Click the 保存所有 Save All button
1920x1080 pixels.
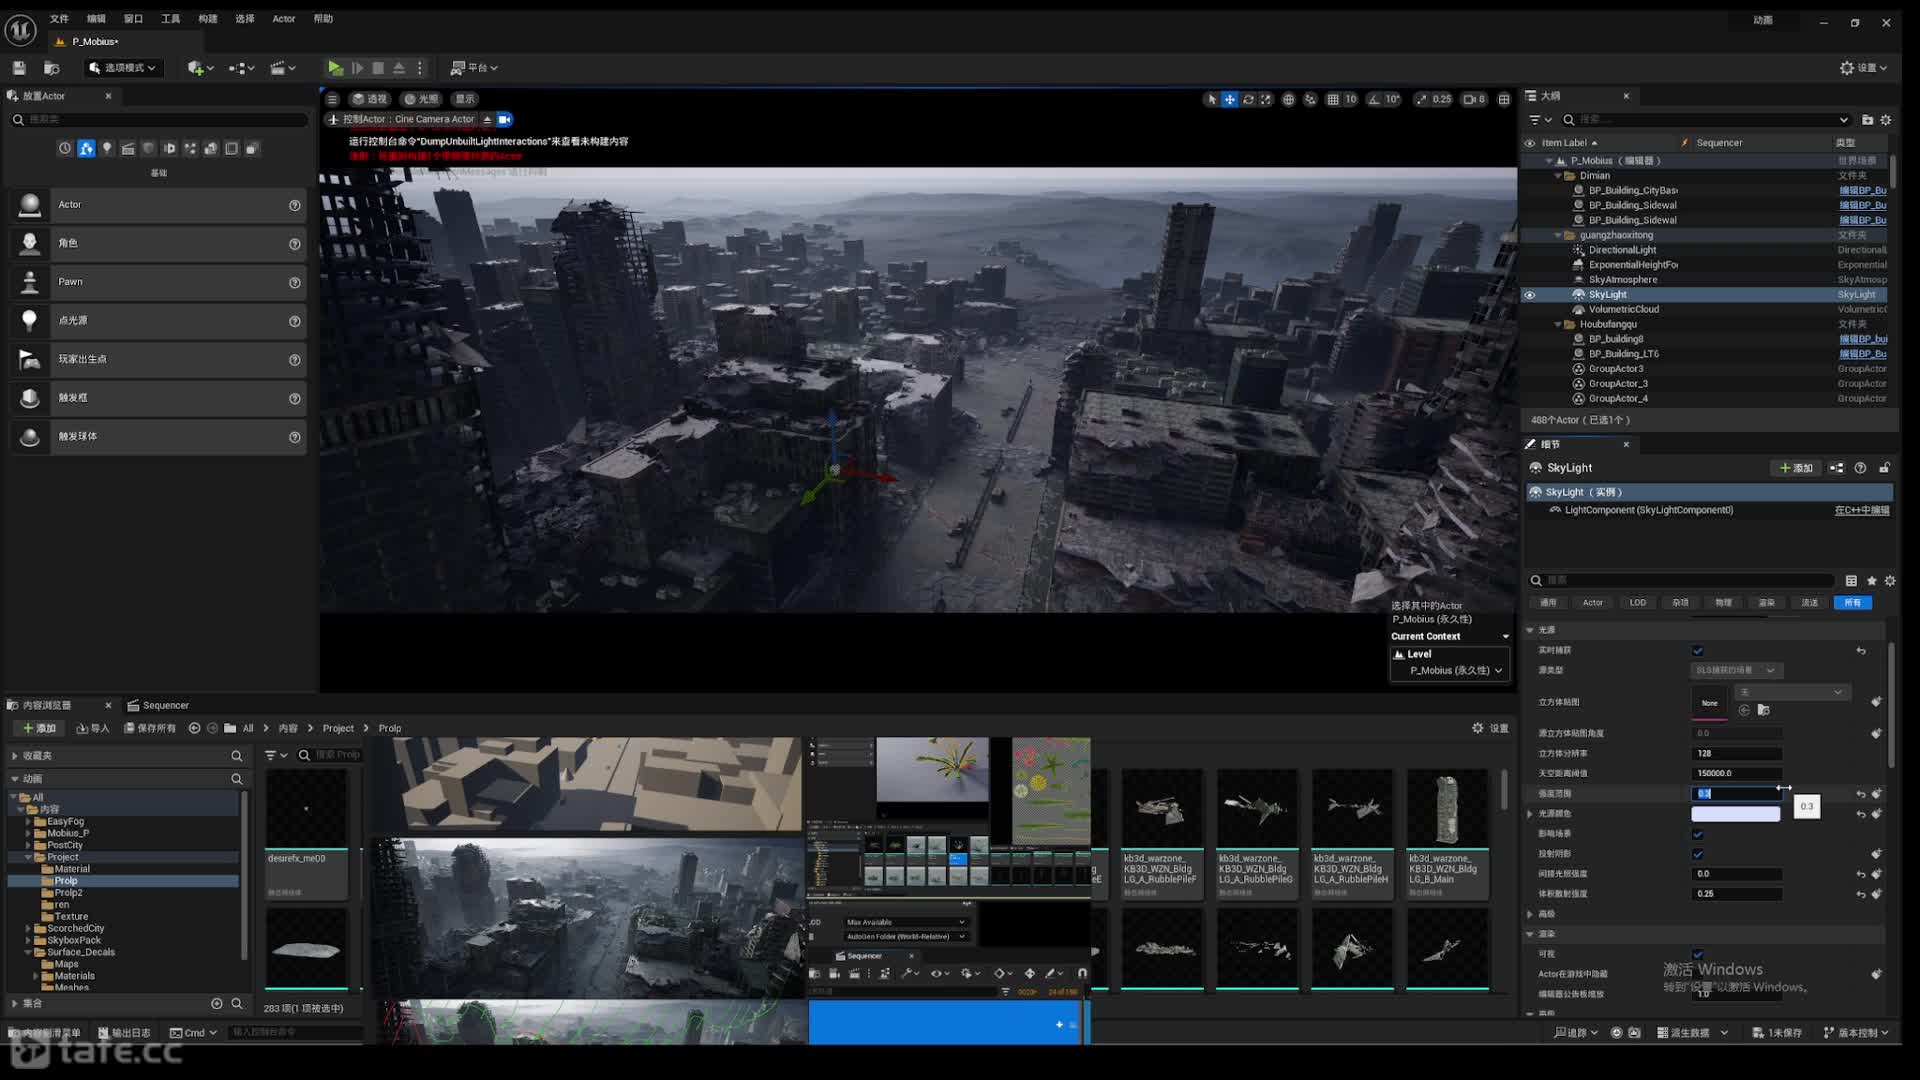(x=150, y=729)
